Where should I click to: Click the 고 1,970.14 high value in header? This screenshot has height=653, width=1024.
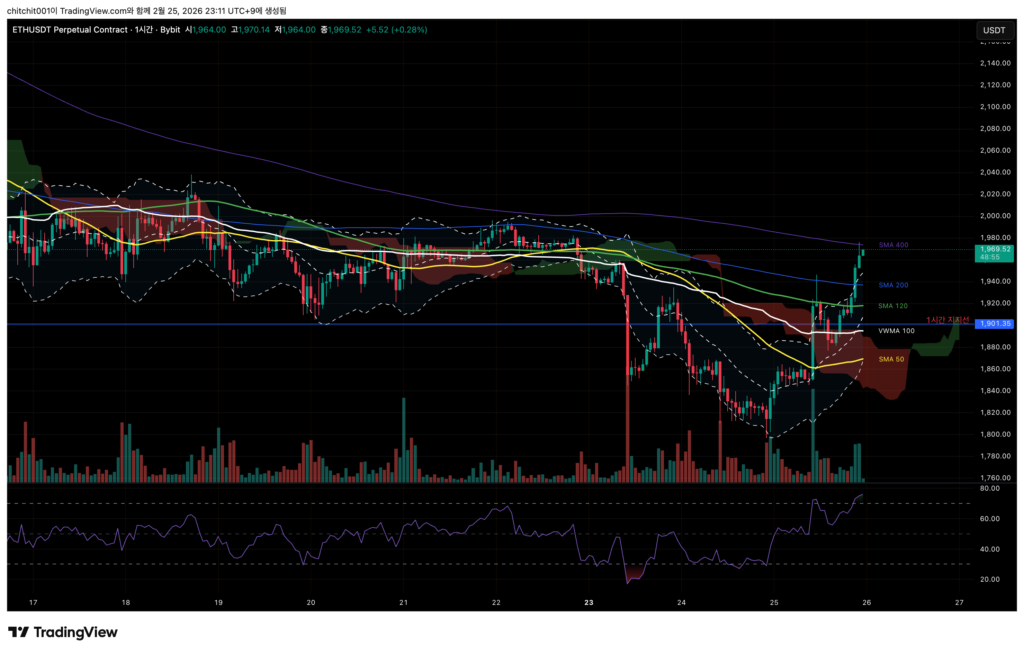click(x=252, y=30)
